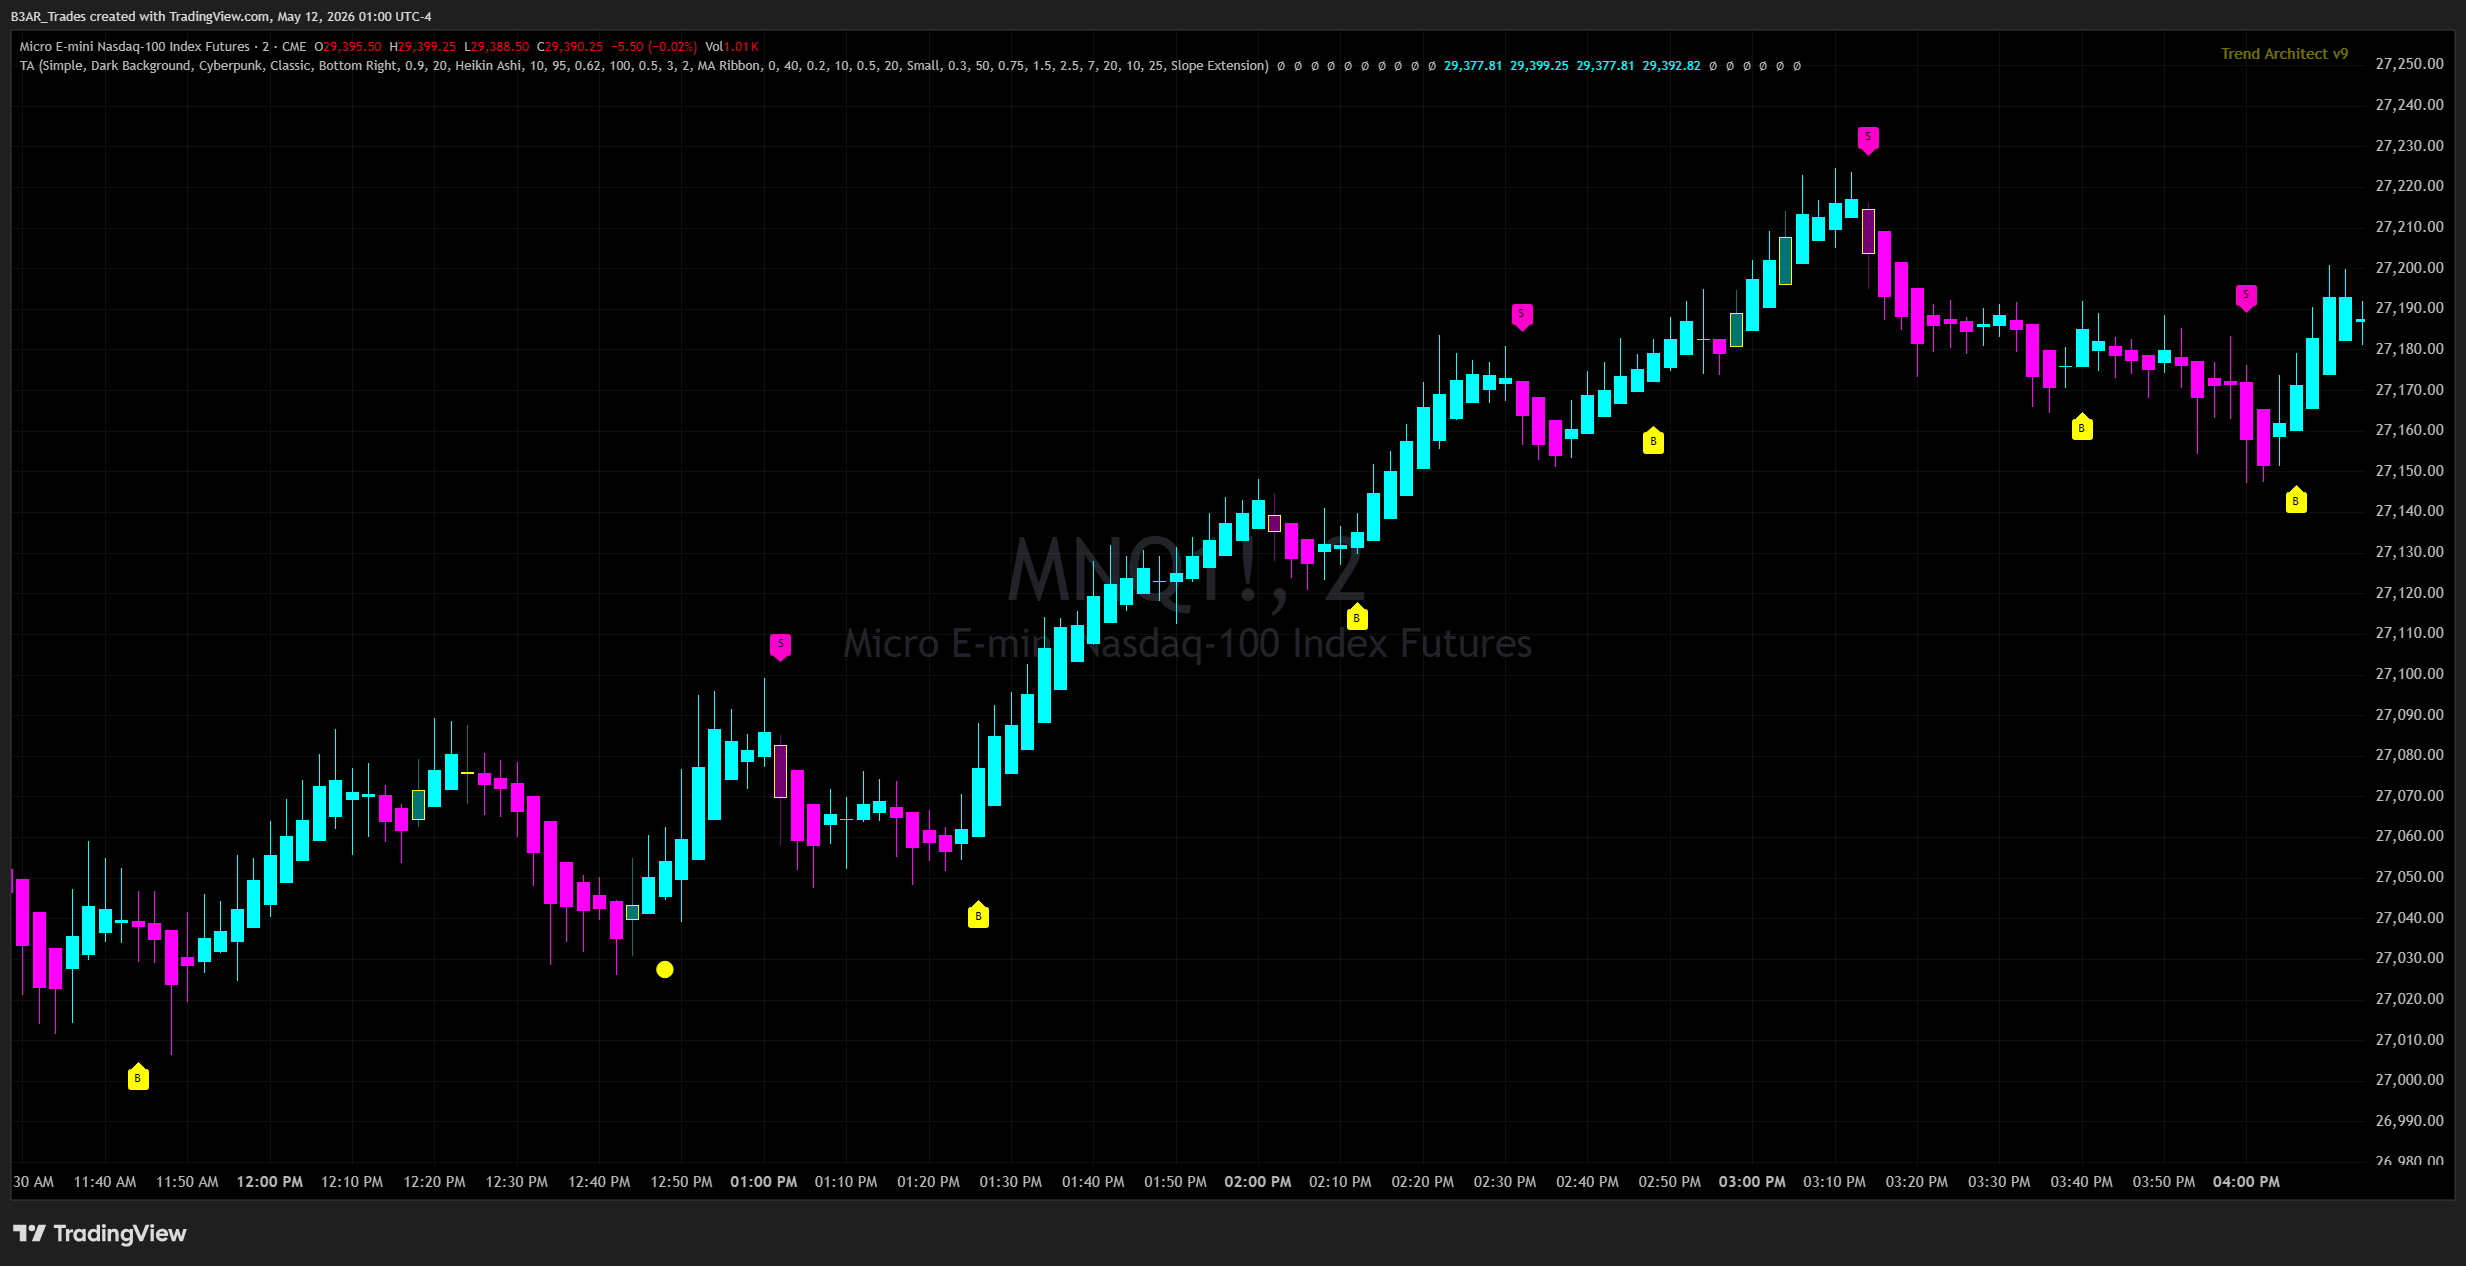
Task: Click the Micro E-mini Nasdaq-100 Index Futures title
Action: point(135,46)
